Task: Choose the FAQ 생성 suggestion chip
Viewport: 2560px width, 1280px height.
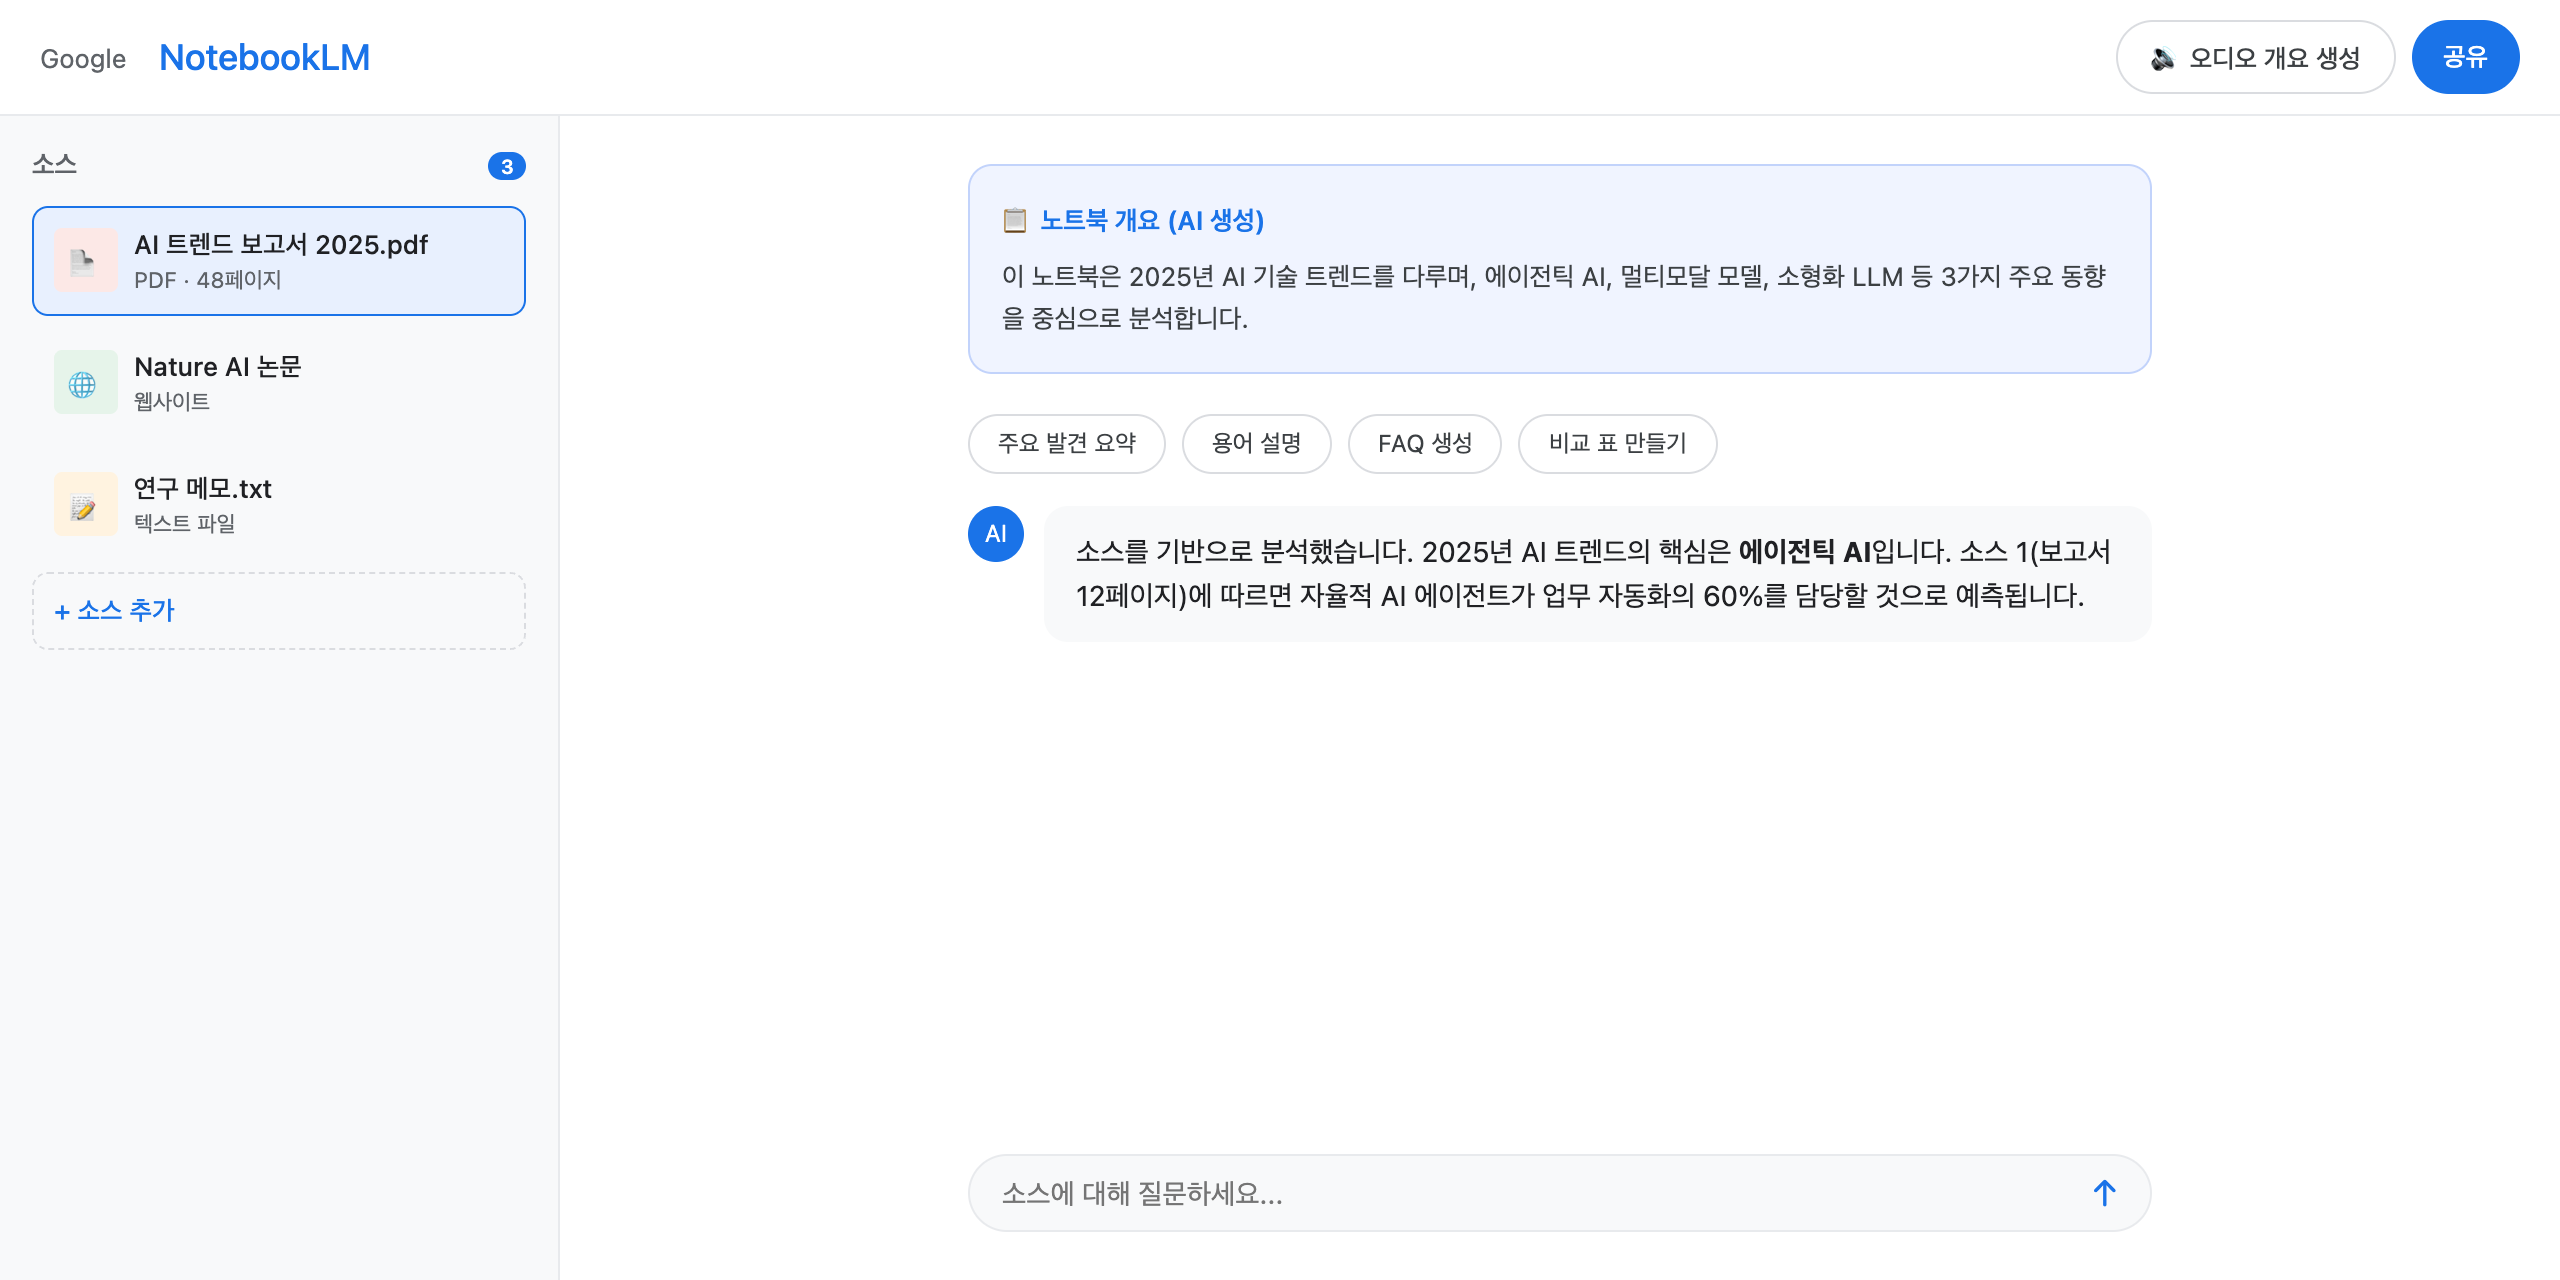Action: [x=1425, y=443]
